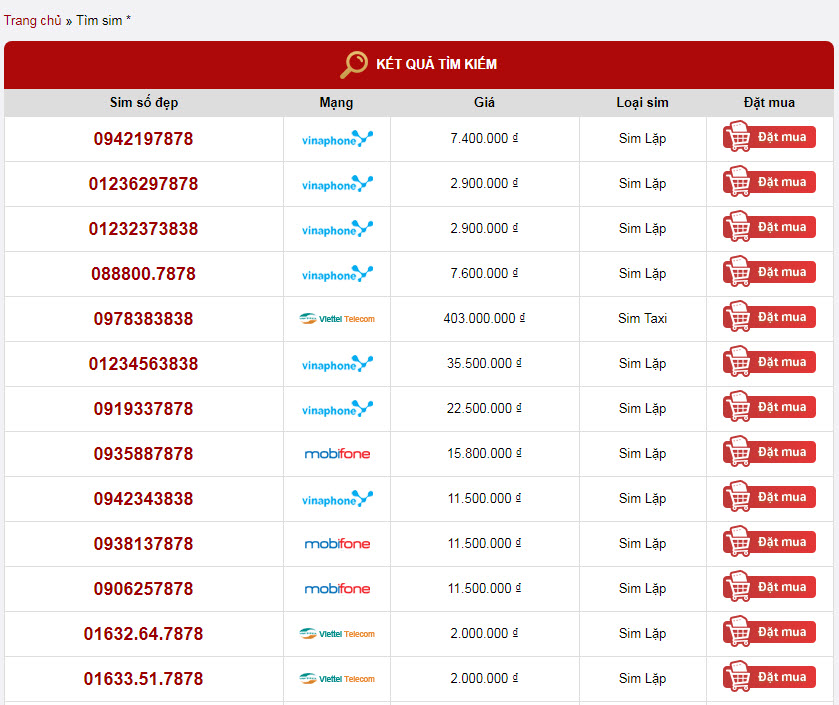Select sim number 01633.51.7878
This screenshot has height=705, width=839.
pos(143,679)
